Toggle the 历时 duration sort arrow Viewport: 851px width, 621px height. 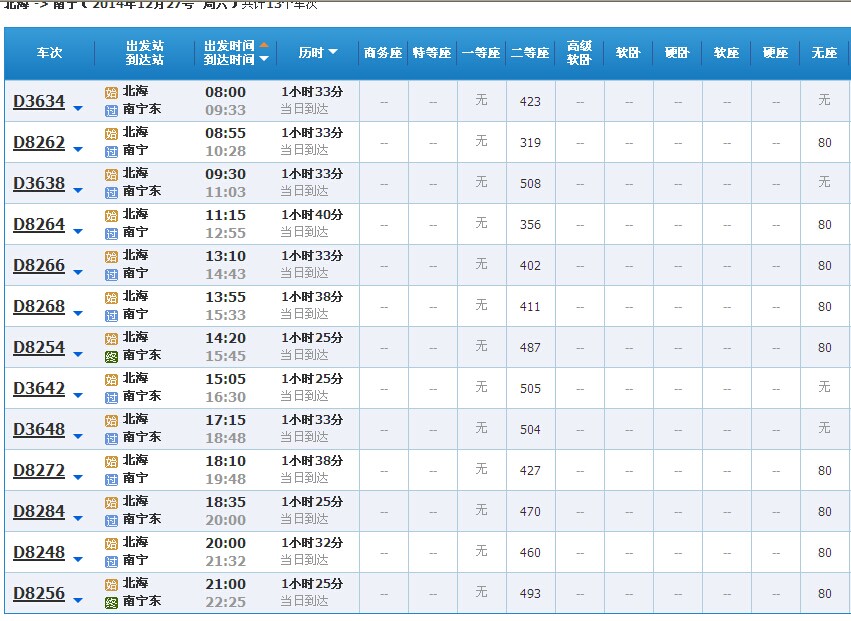332,53
